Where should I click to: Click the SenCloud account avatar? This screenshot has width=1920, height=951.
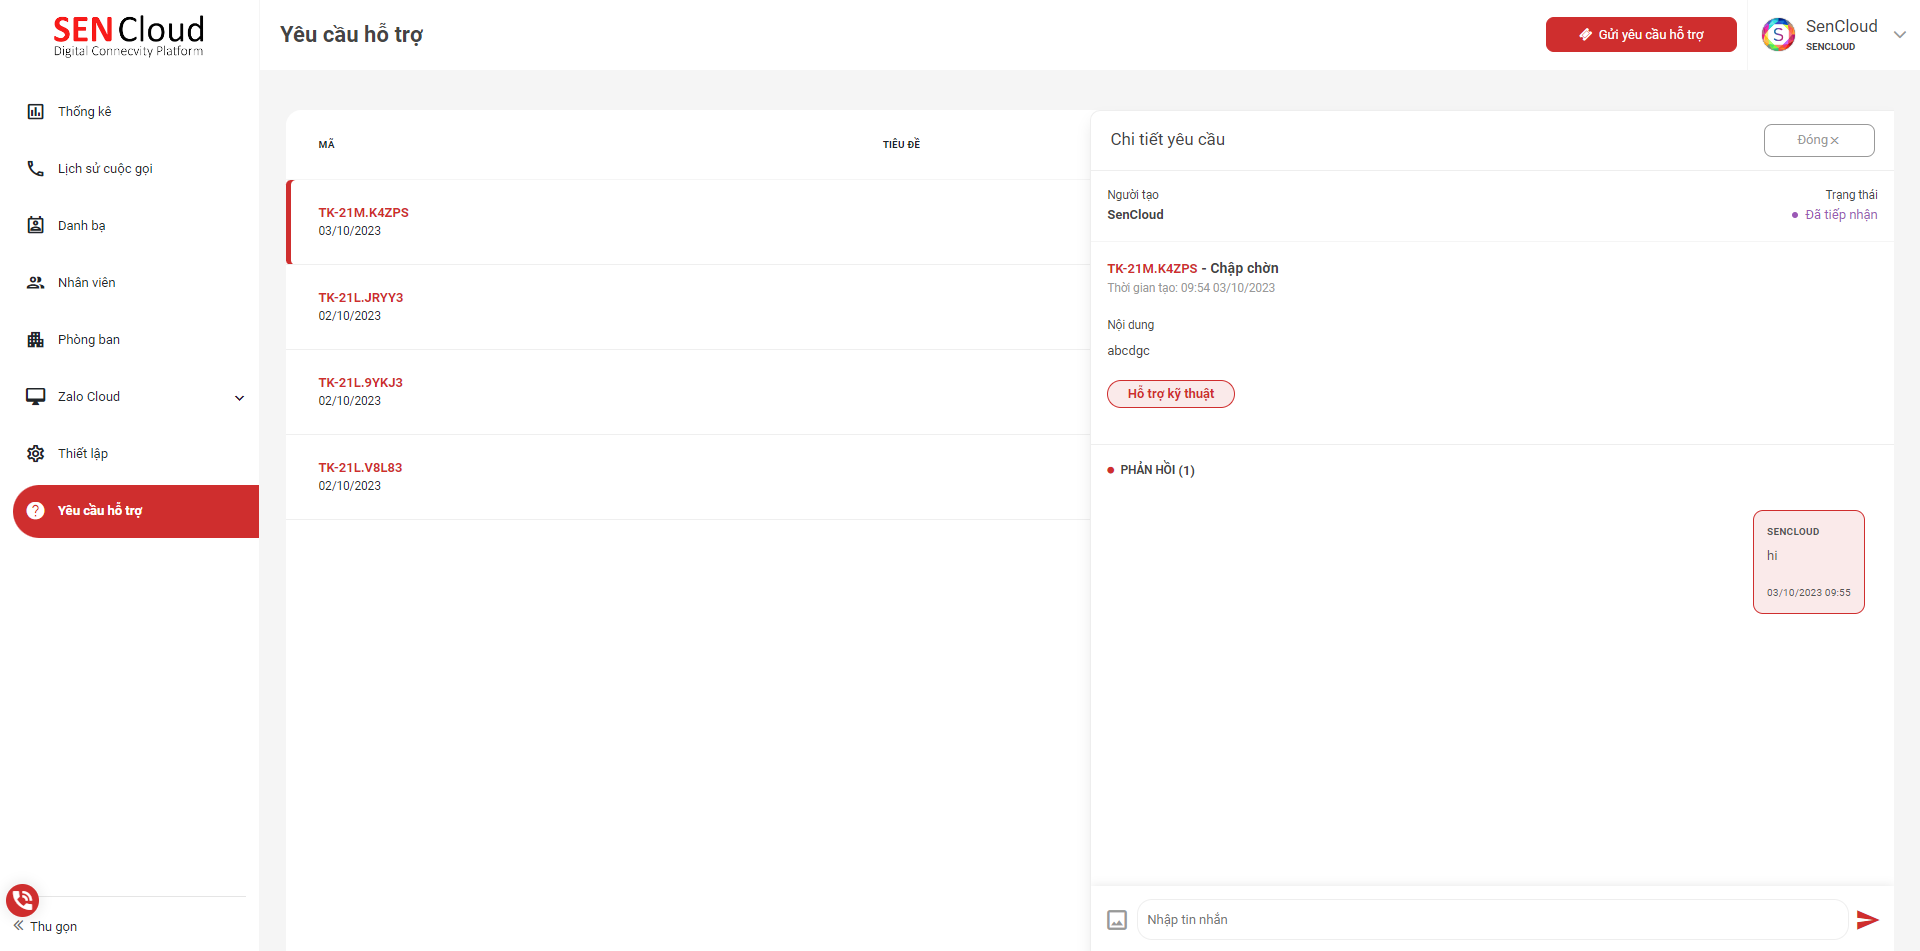pos(1778,35)
